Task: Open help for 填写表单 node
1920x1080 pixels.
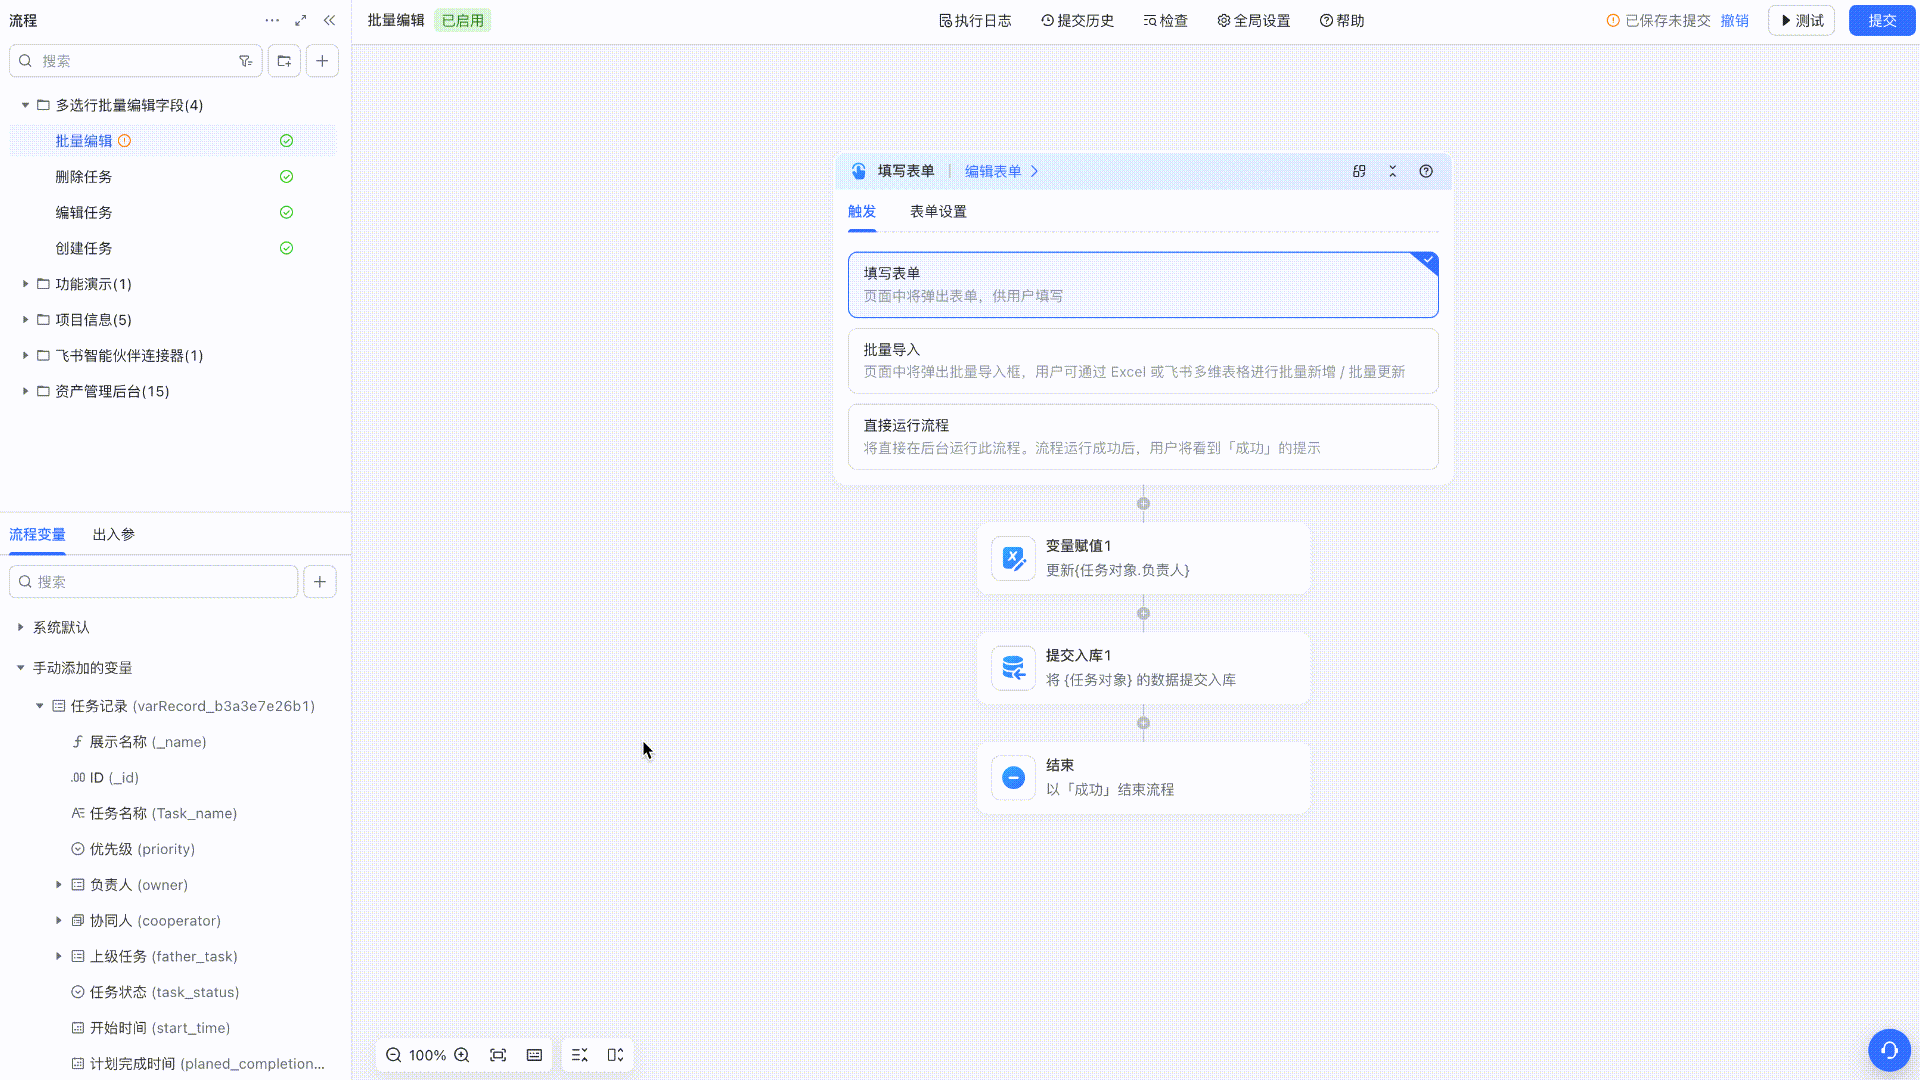Action: (1426, 171)
